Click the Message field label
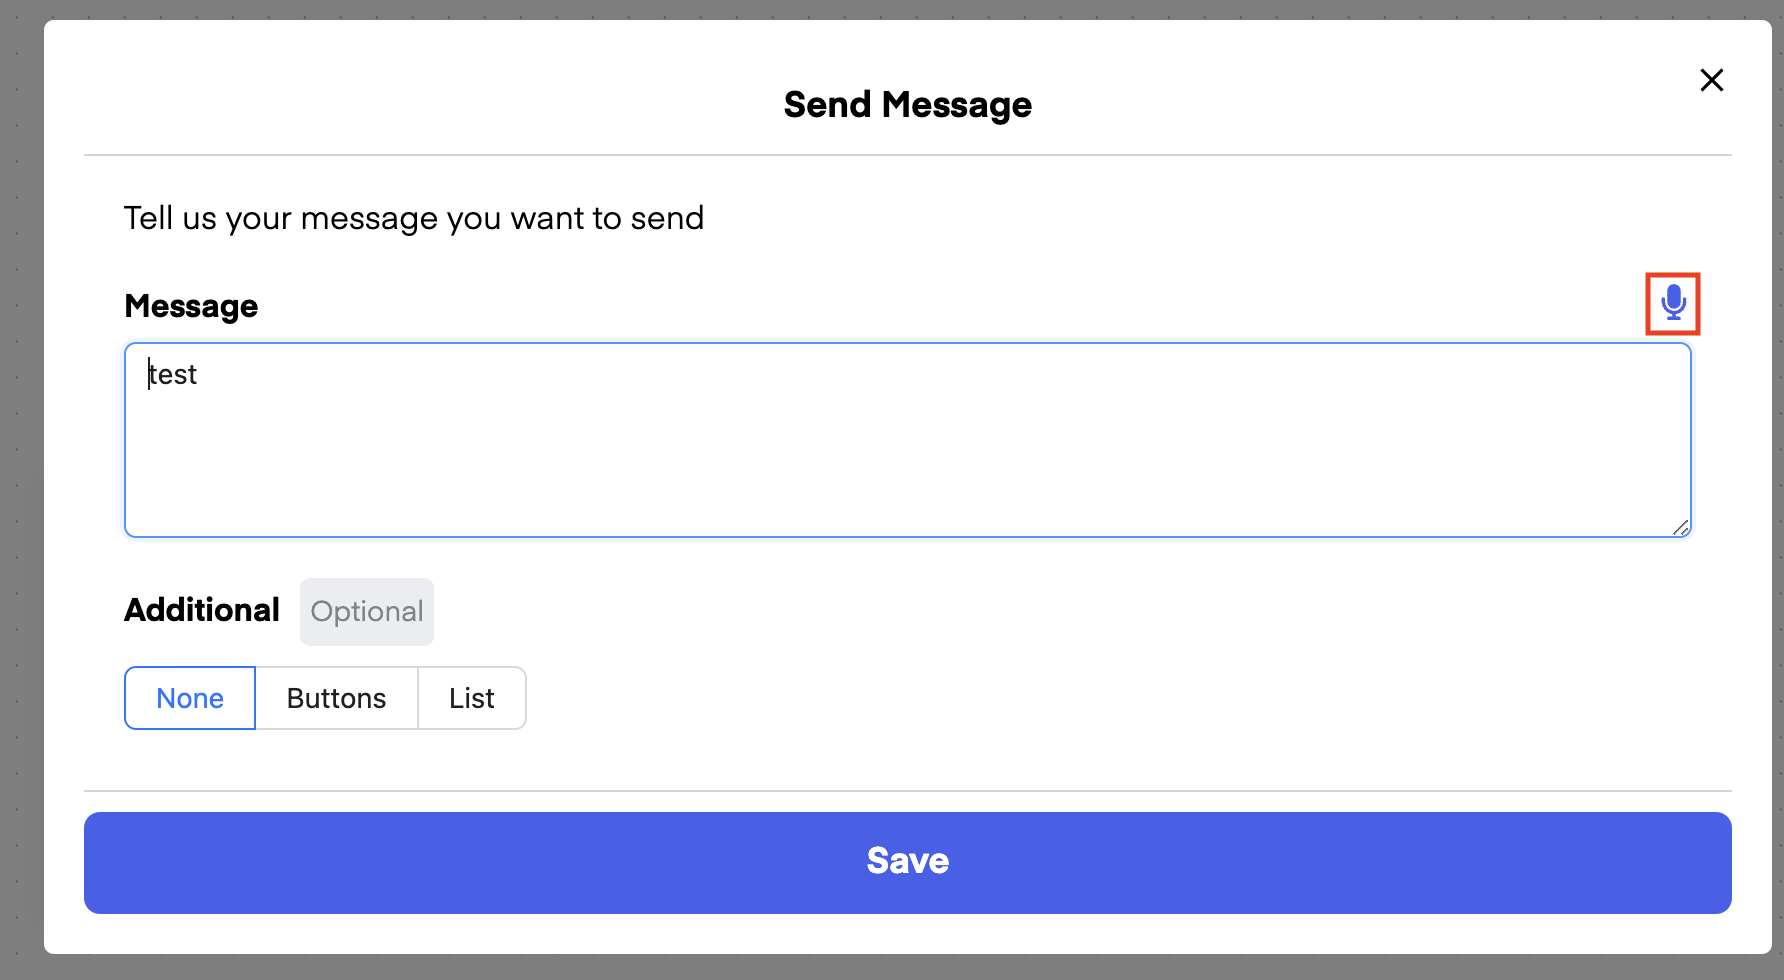Viewport: 1784px width, 980px height. point(191,306)
